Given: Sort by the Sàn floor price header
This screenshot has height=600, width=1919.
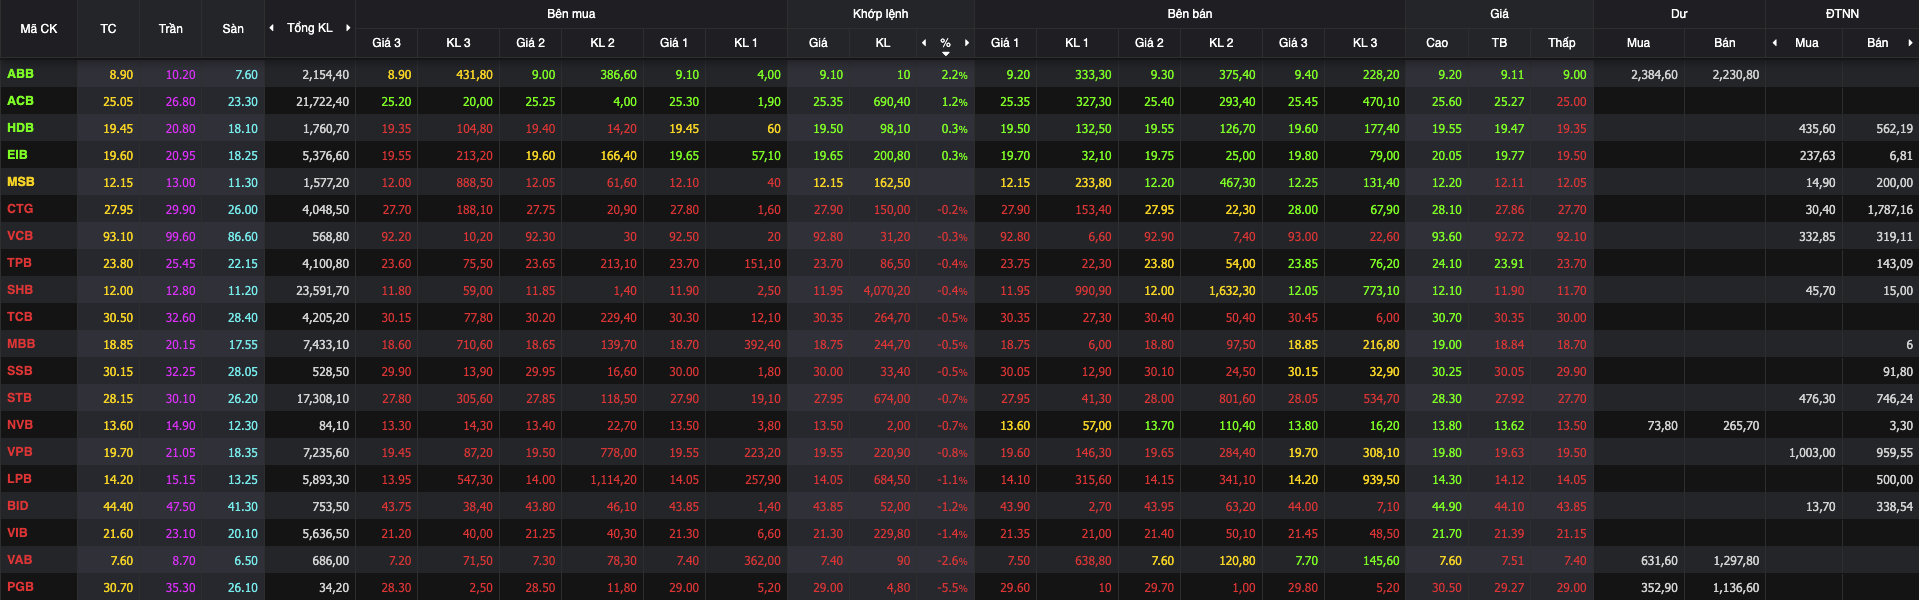Looking at the screenshot, I should 233,29.
